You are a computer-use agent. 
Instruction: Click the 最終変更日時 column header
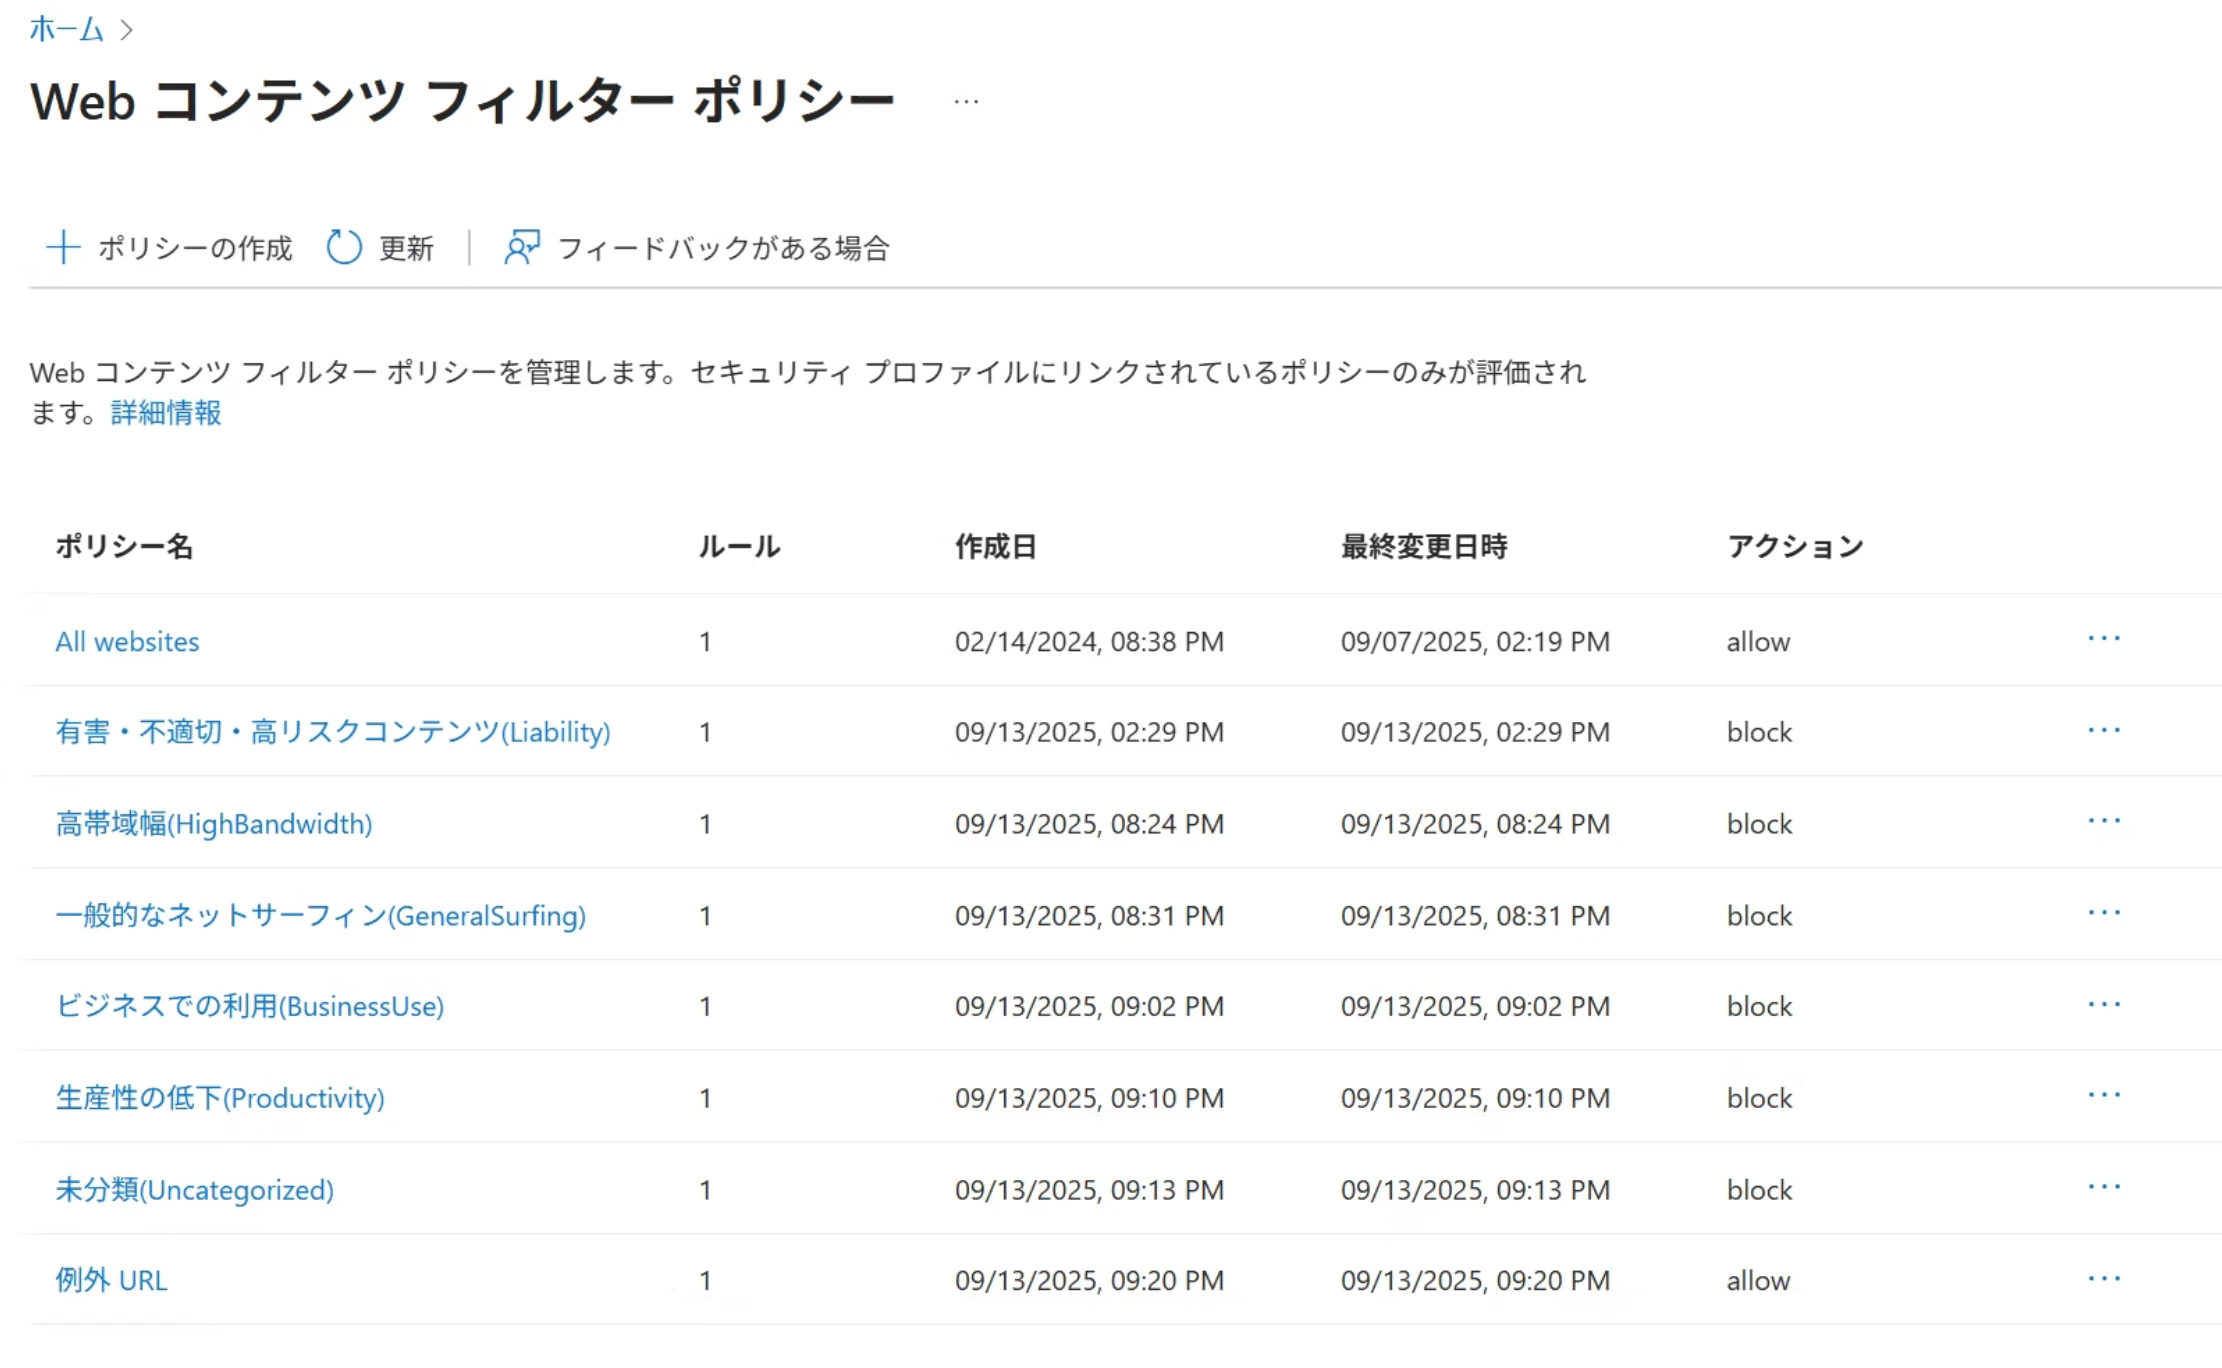pyautogui.click(x=1424, y=546)
